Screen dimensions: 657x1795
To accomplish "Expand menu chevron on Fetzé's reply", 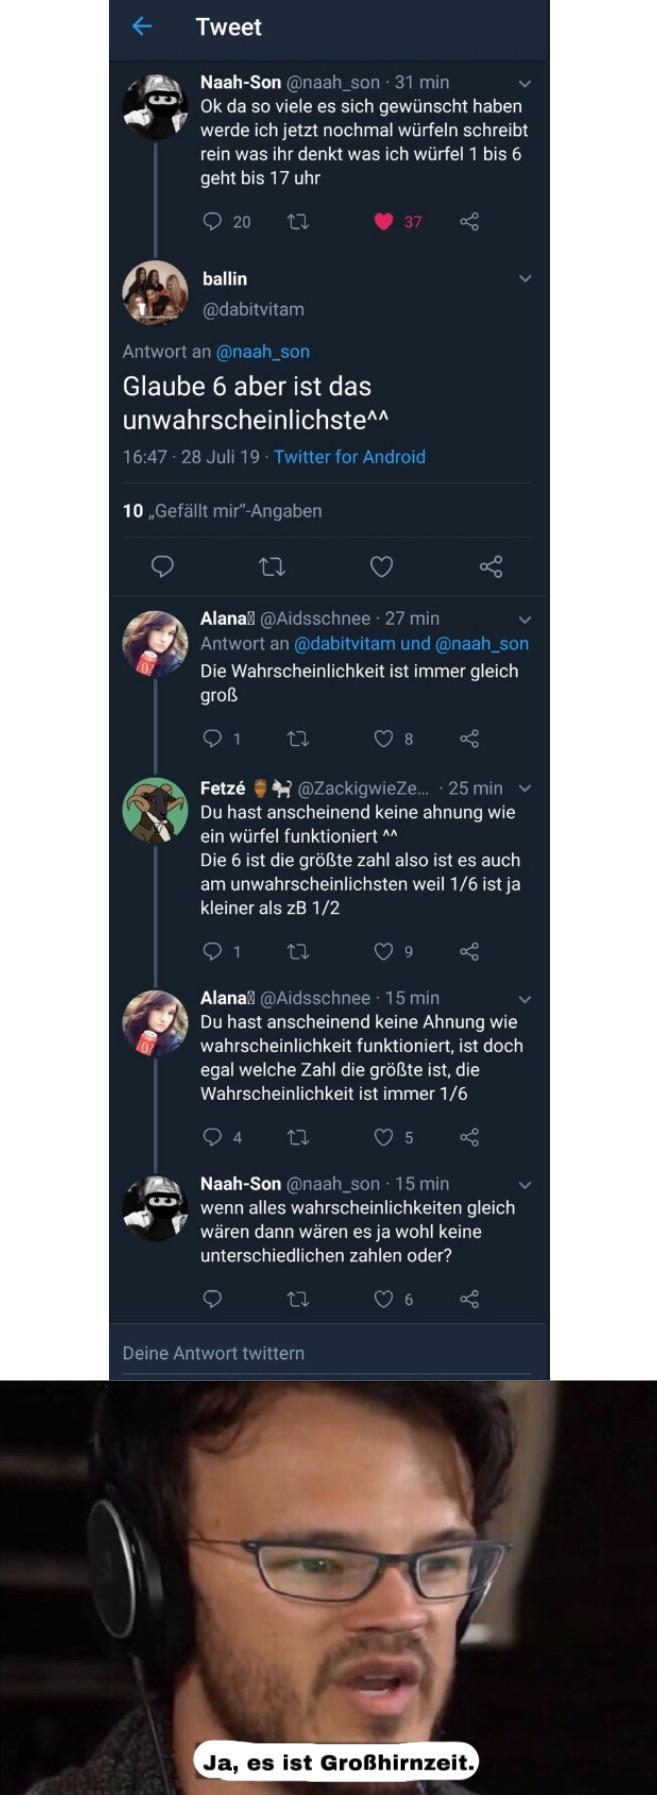I will click(x=525, y=789).
